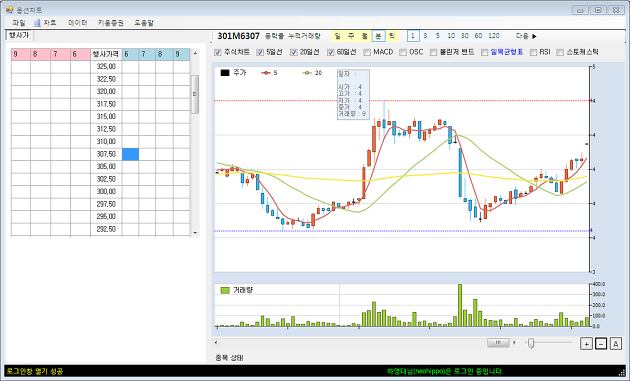Toggle the 60일선 checkbox
This screenshot has height=381, width=630.
click(331, 52)
